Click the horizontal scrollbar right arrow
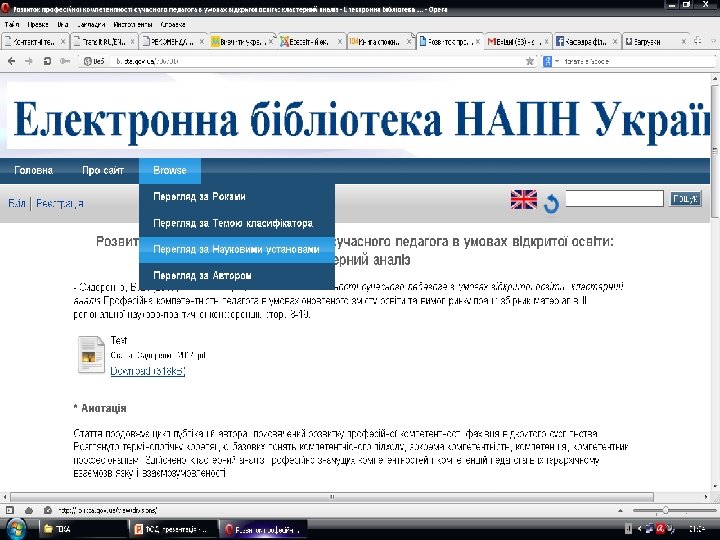720x540 pixels. [x=706, y=497]
